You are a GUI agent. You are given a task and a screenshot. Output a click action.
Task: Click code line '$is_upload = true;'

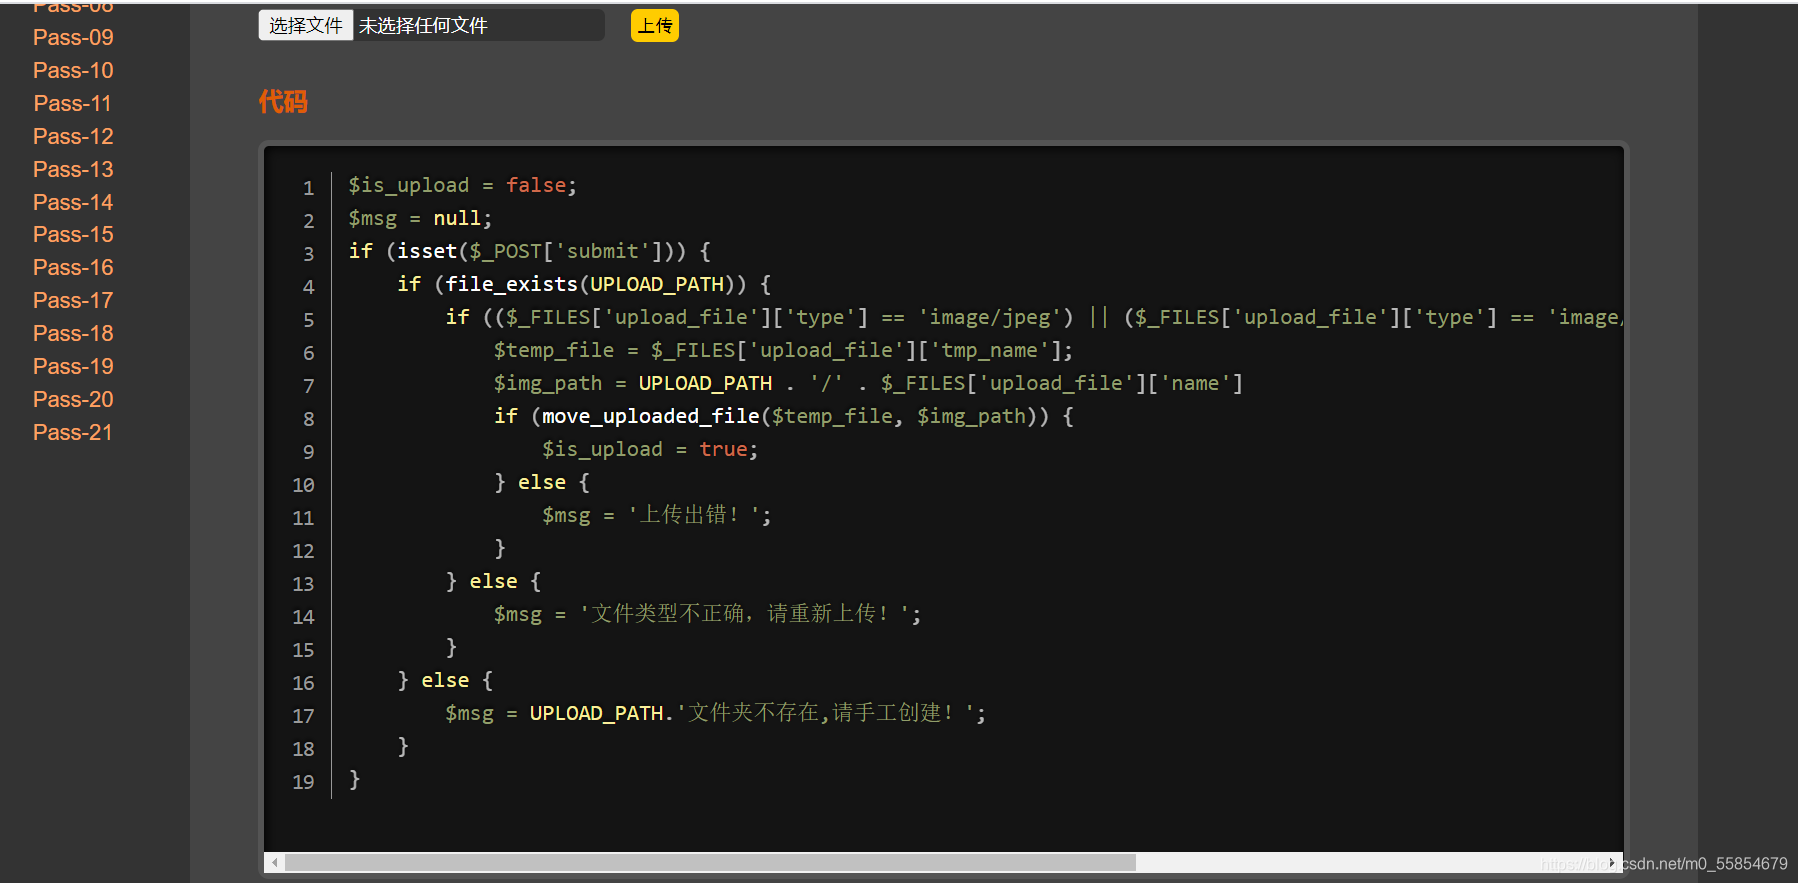pos(650,449)
